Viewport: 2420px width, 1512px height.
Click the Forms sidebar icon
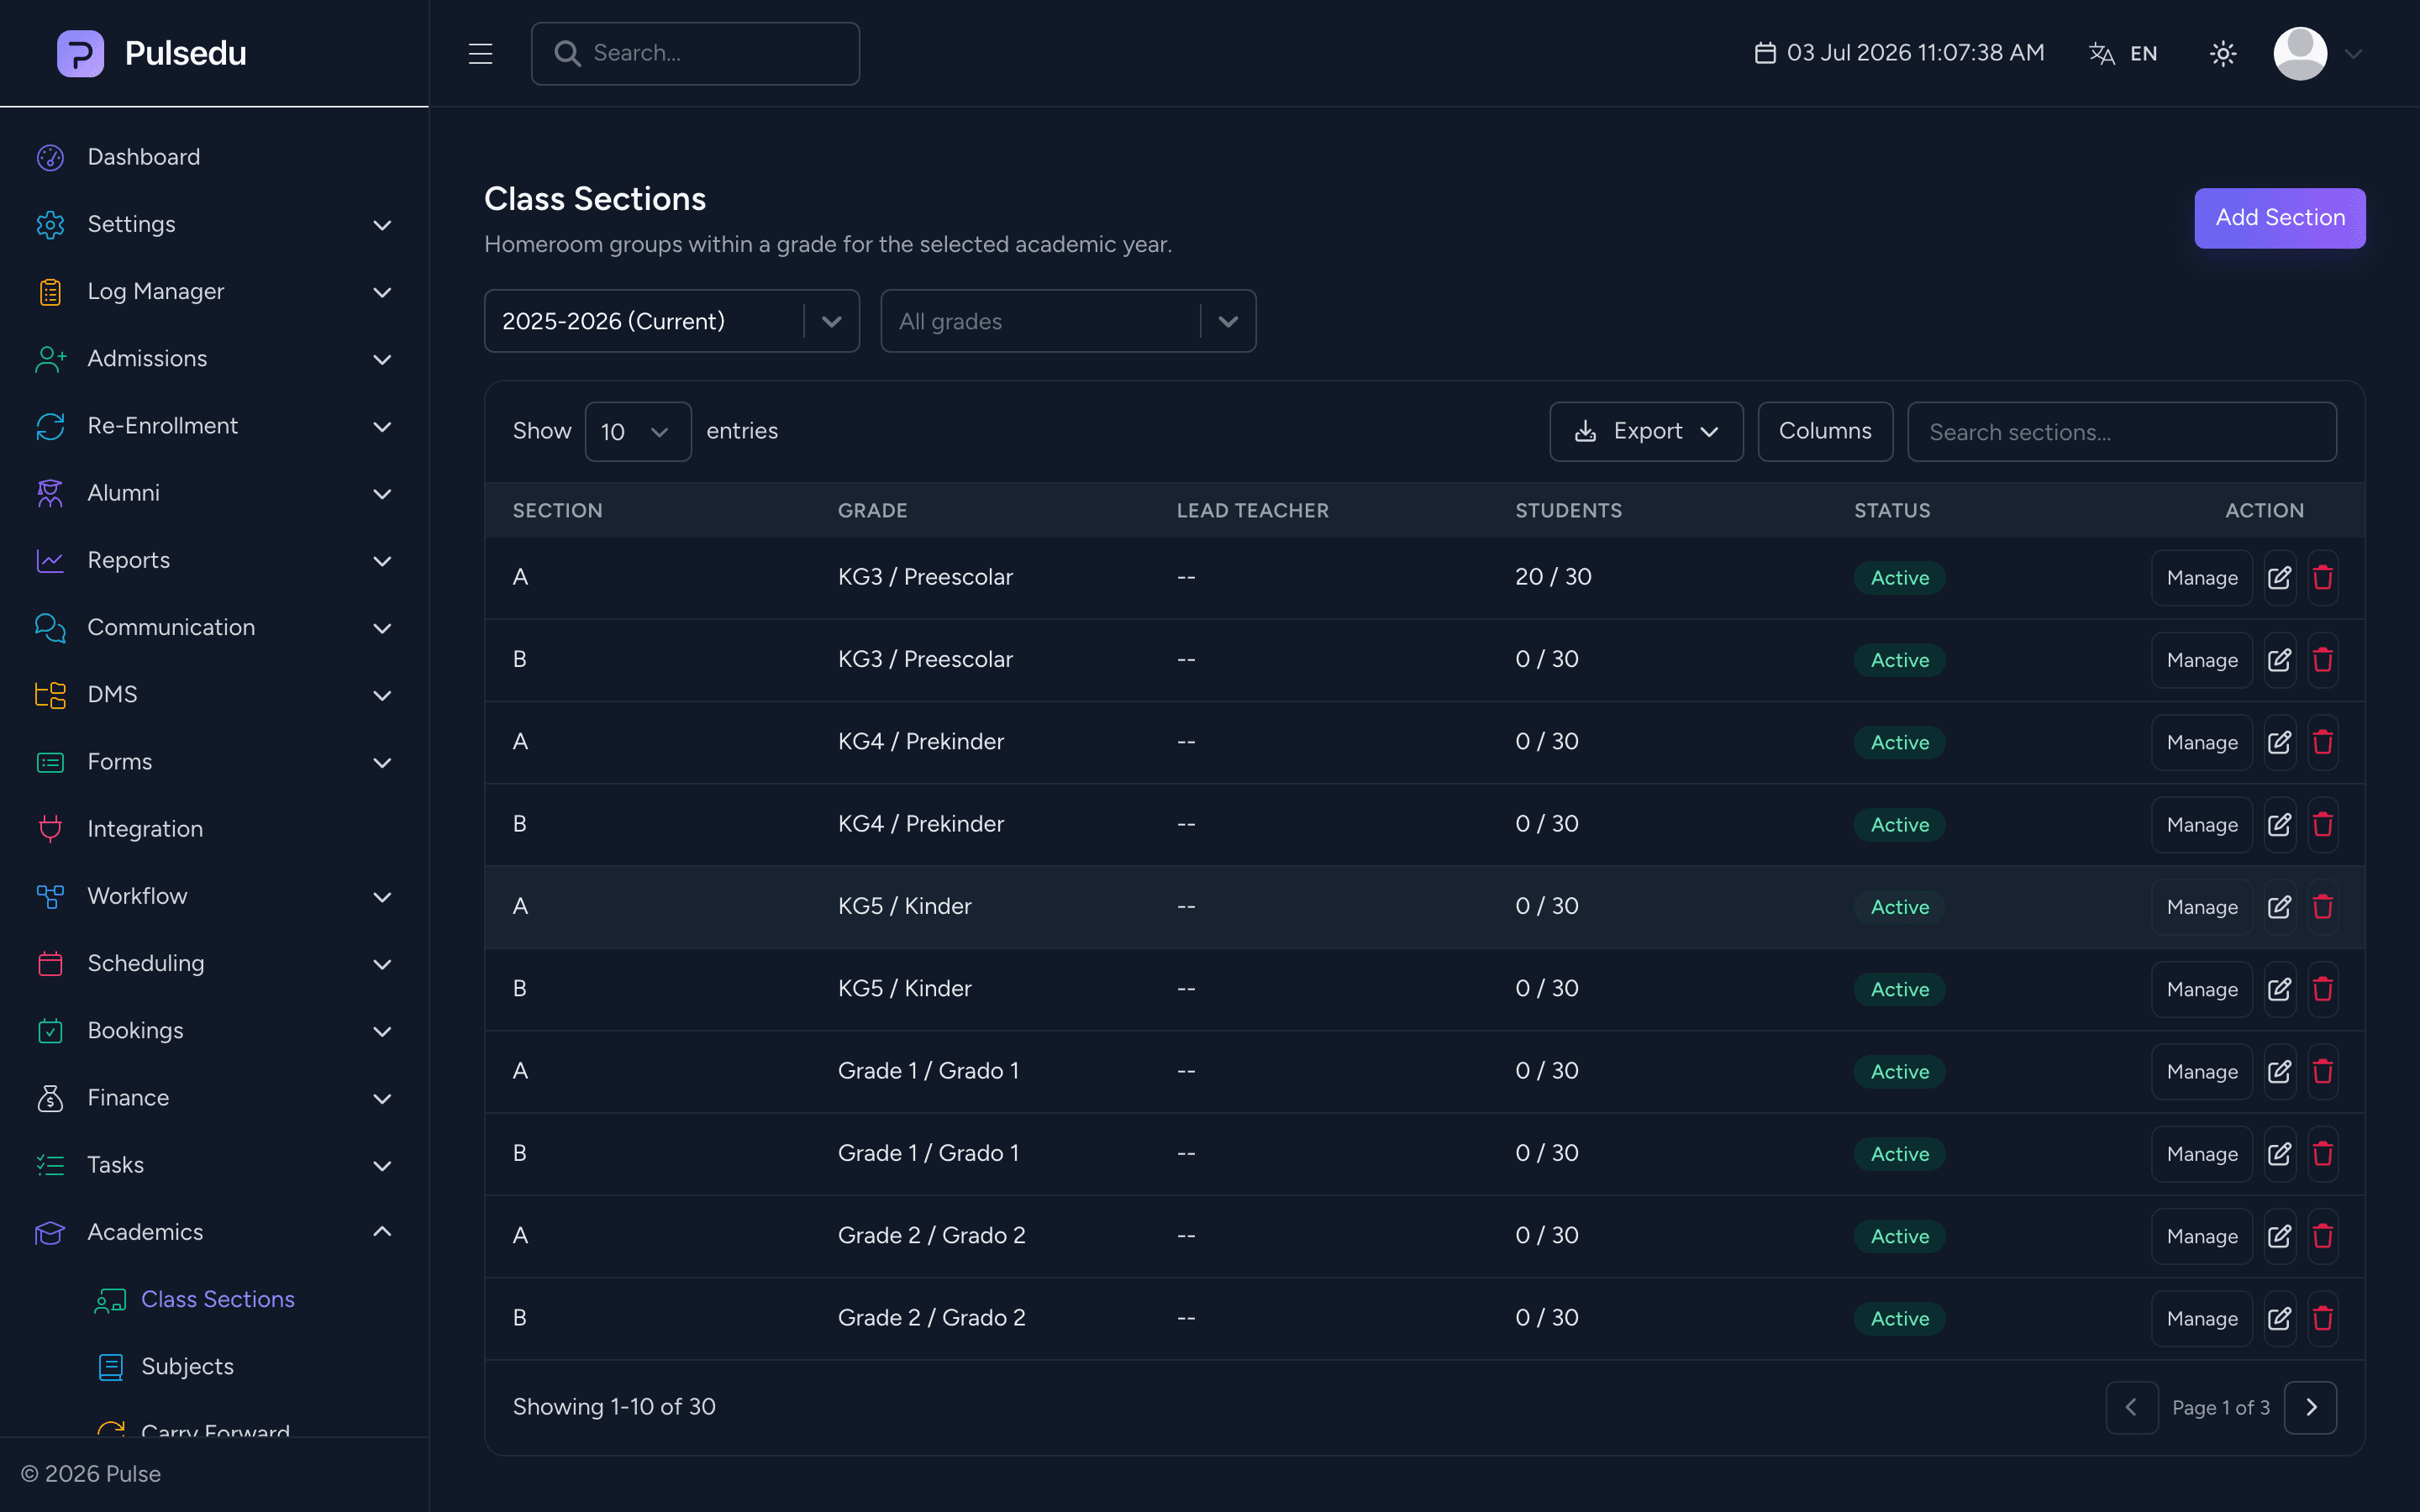pyautogui.click(x=50, y=762)
